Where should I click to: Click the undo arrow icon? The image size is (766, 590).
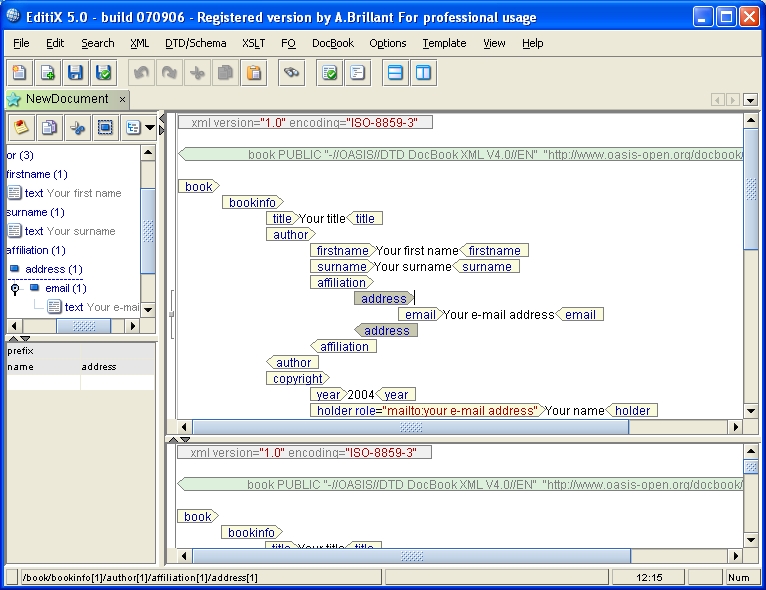[x=141, y=73]
